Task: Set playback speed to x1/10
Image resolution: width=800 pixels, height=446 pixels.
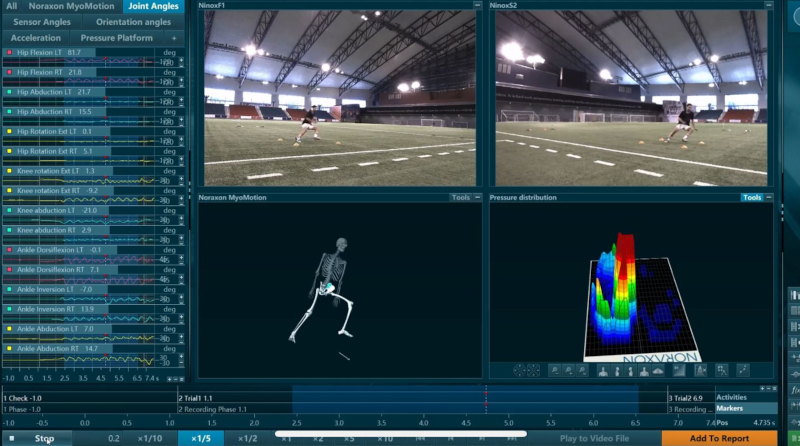Action: tap(150, 438)
